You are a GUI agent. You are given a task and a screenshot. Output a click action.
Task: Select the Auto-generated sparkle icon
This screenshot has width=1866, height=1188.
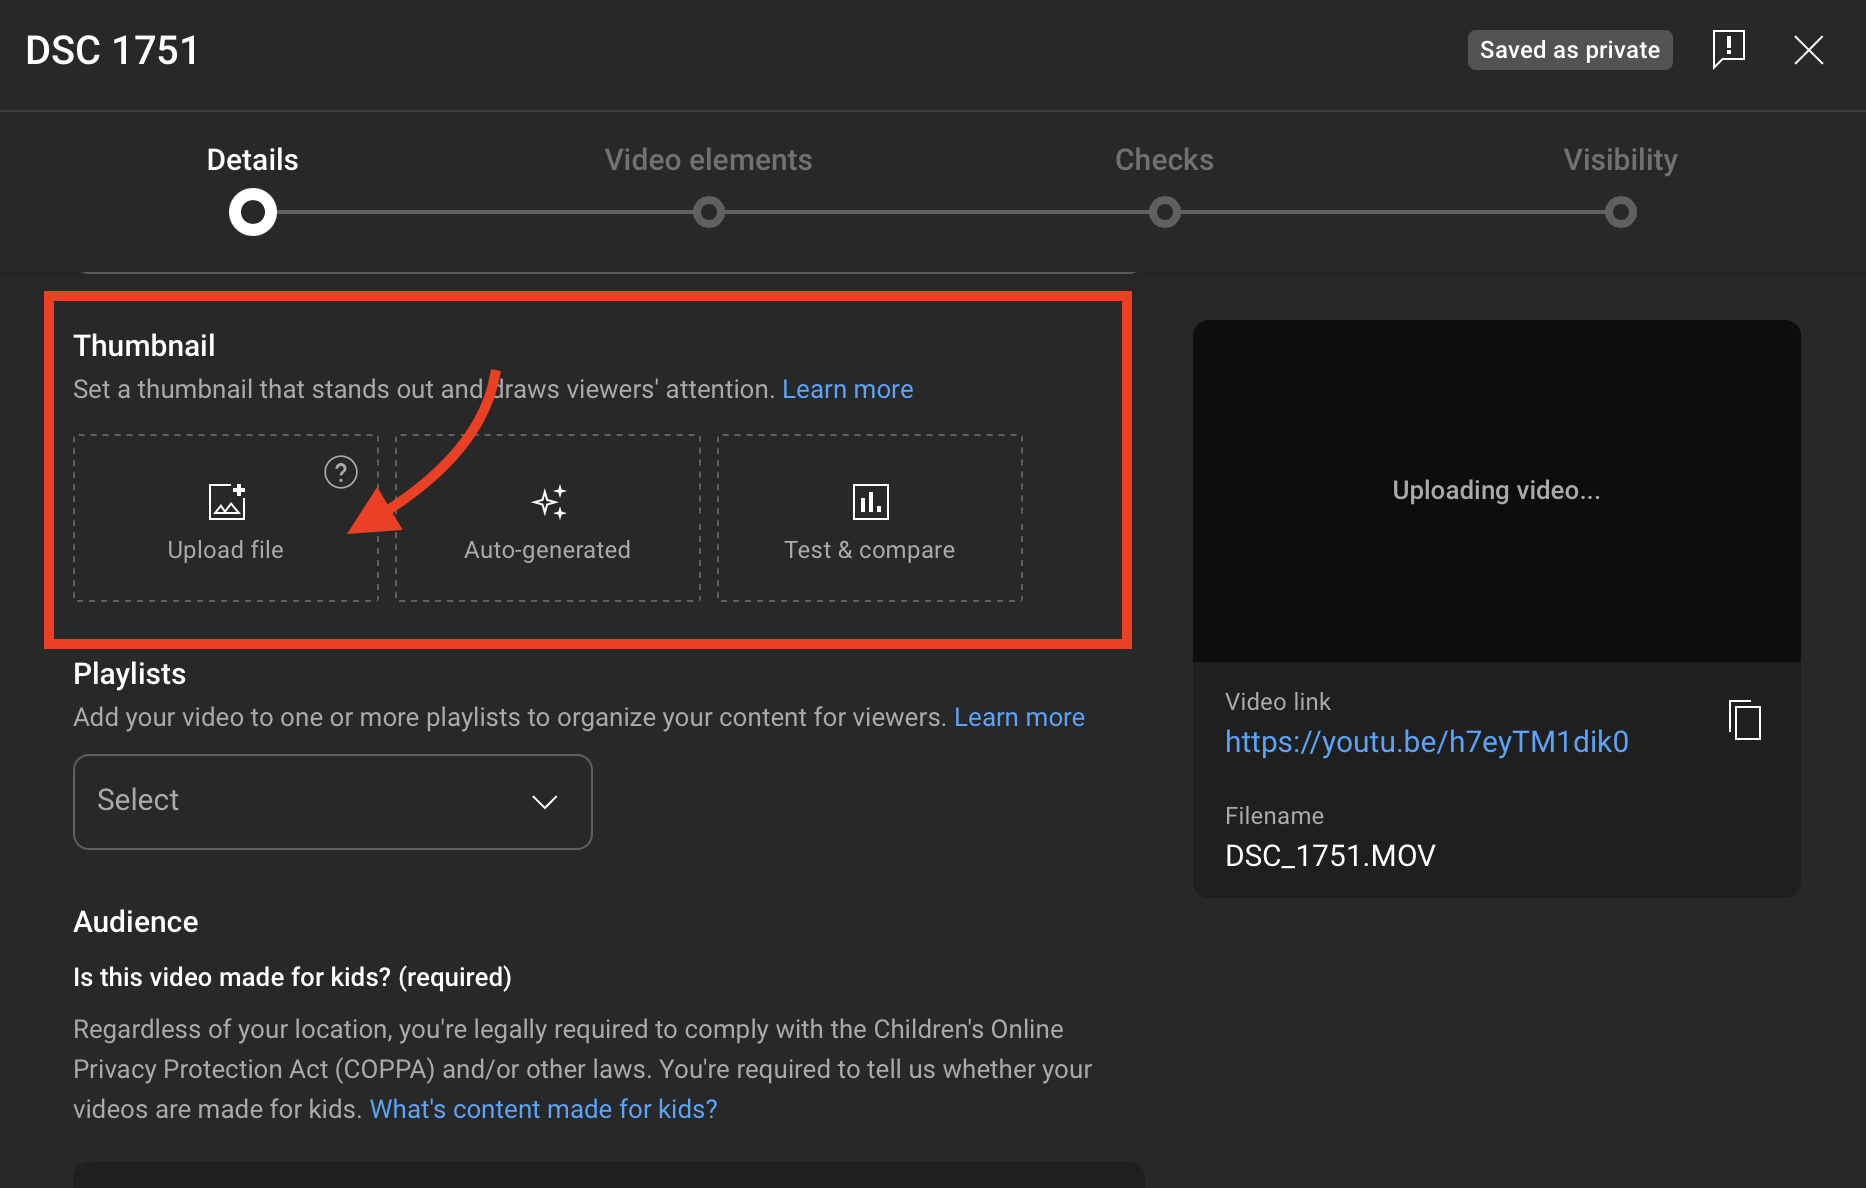point(549,502)
